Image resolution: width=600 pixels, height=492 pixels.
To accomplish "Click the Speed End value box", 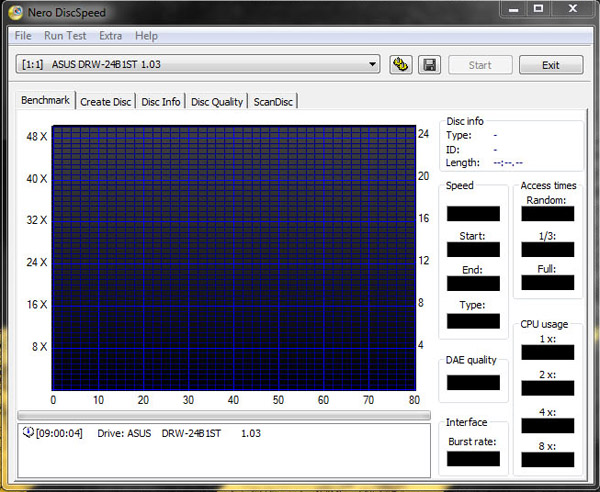I will point(473,283).
